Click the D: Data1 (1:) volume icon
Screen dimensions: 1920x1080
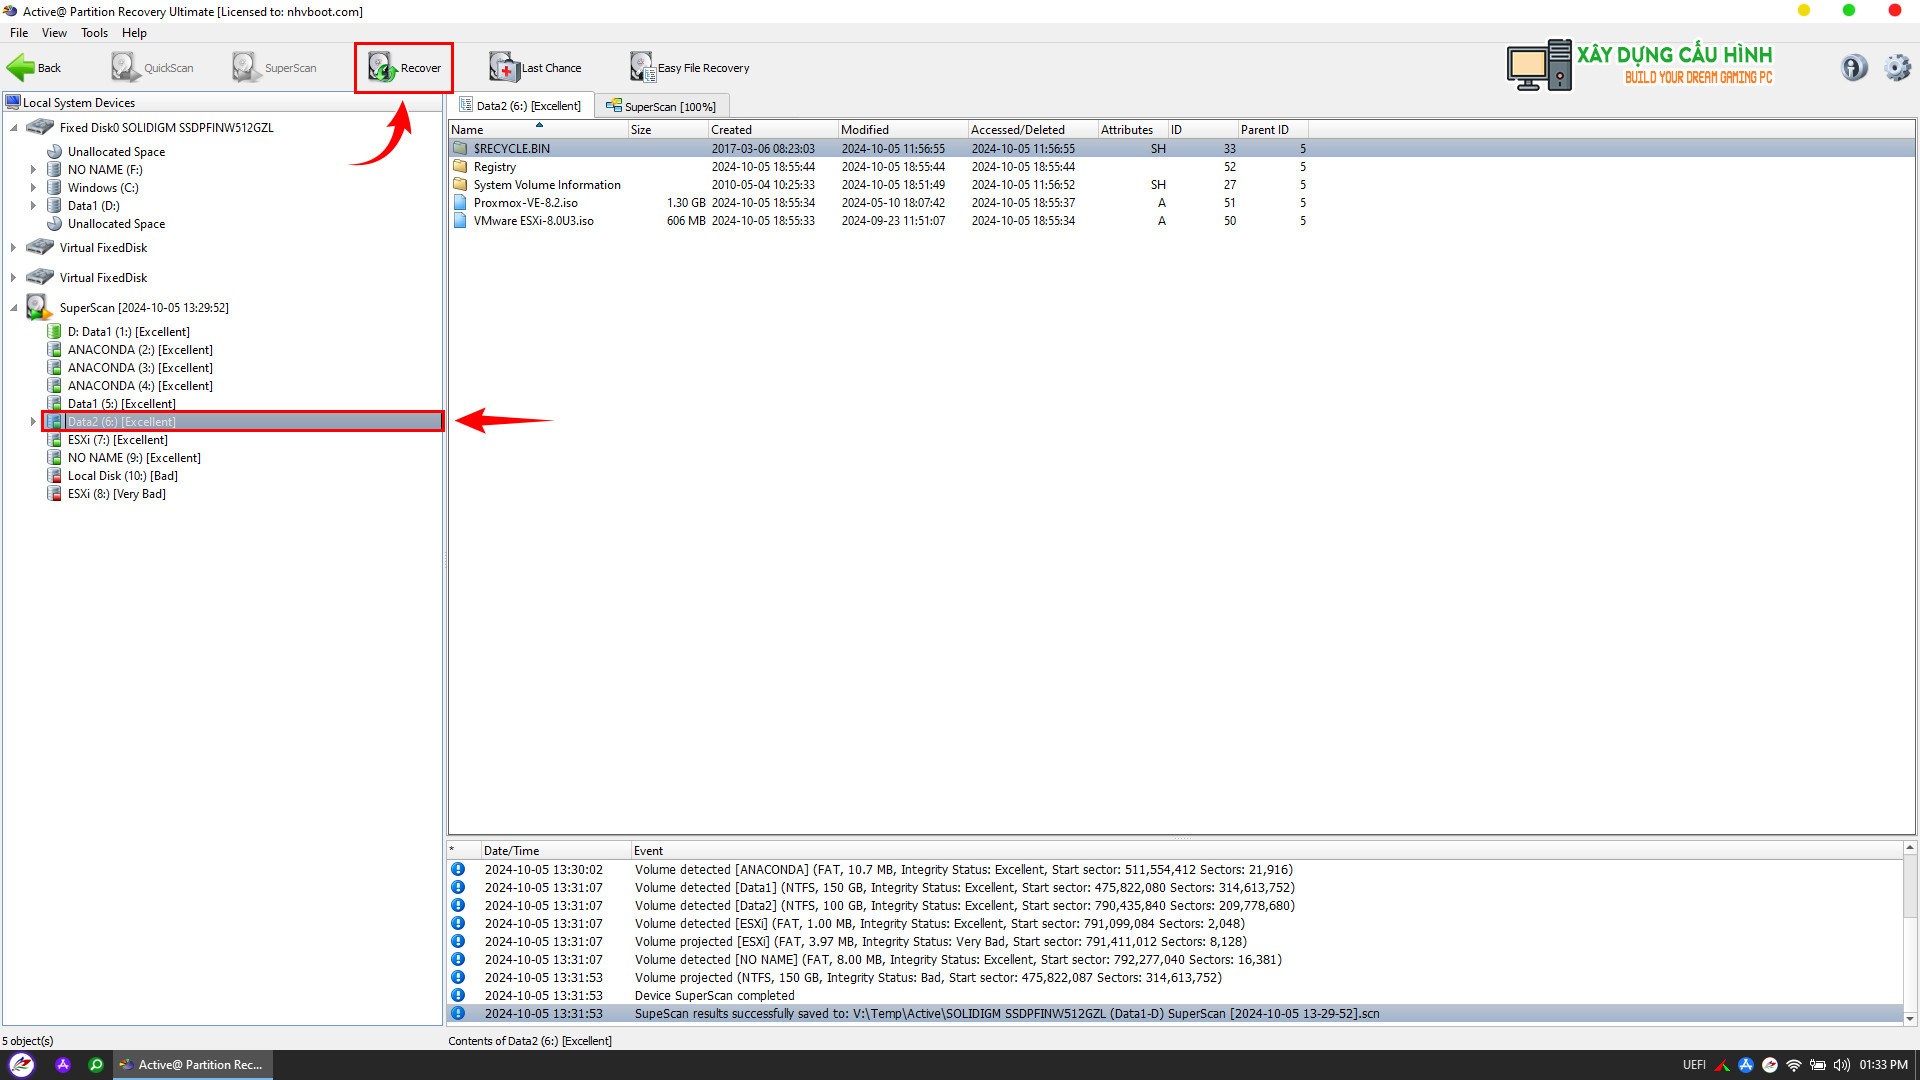[55, 332]
